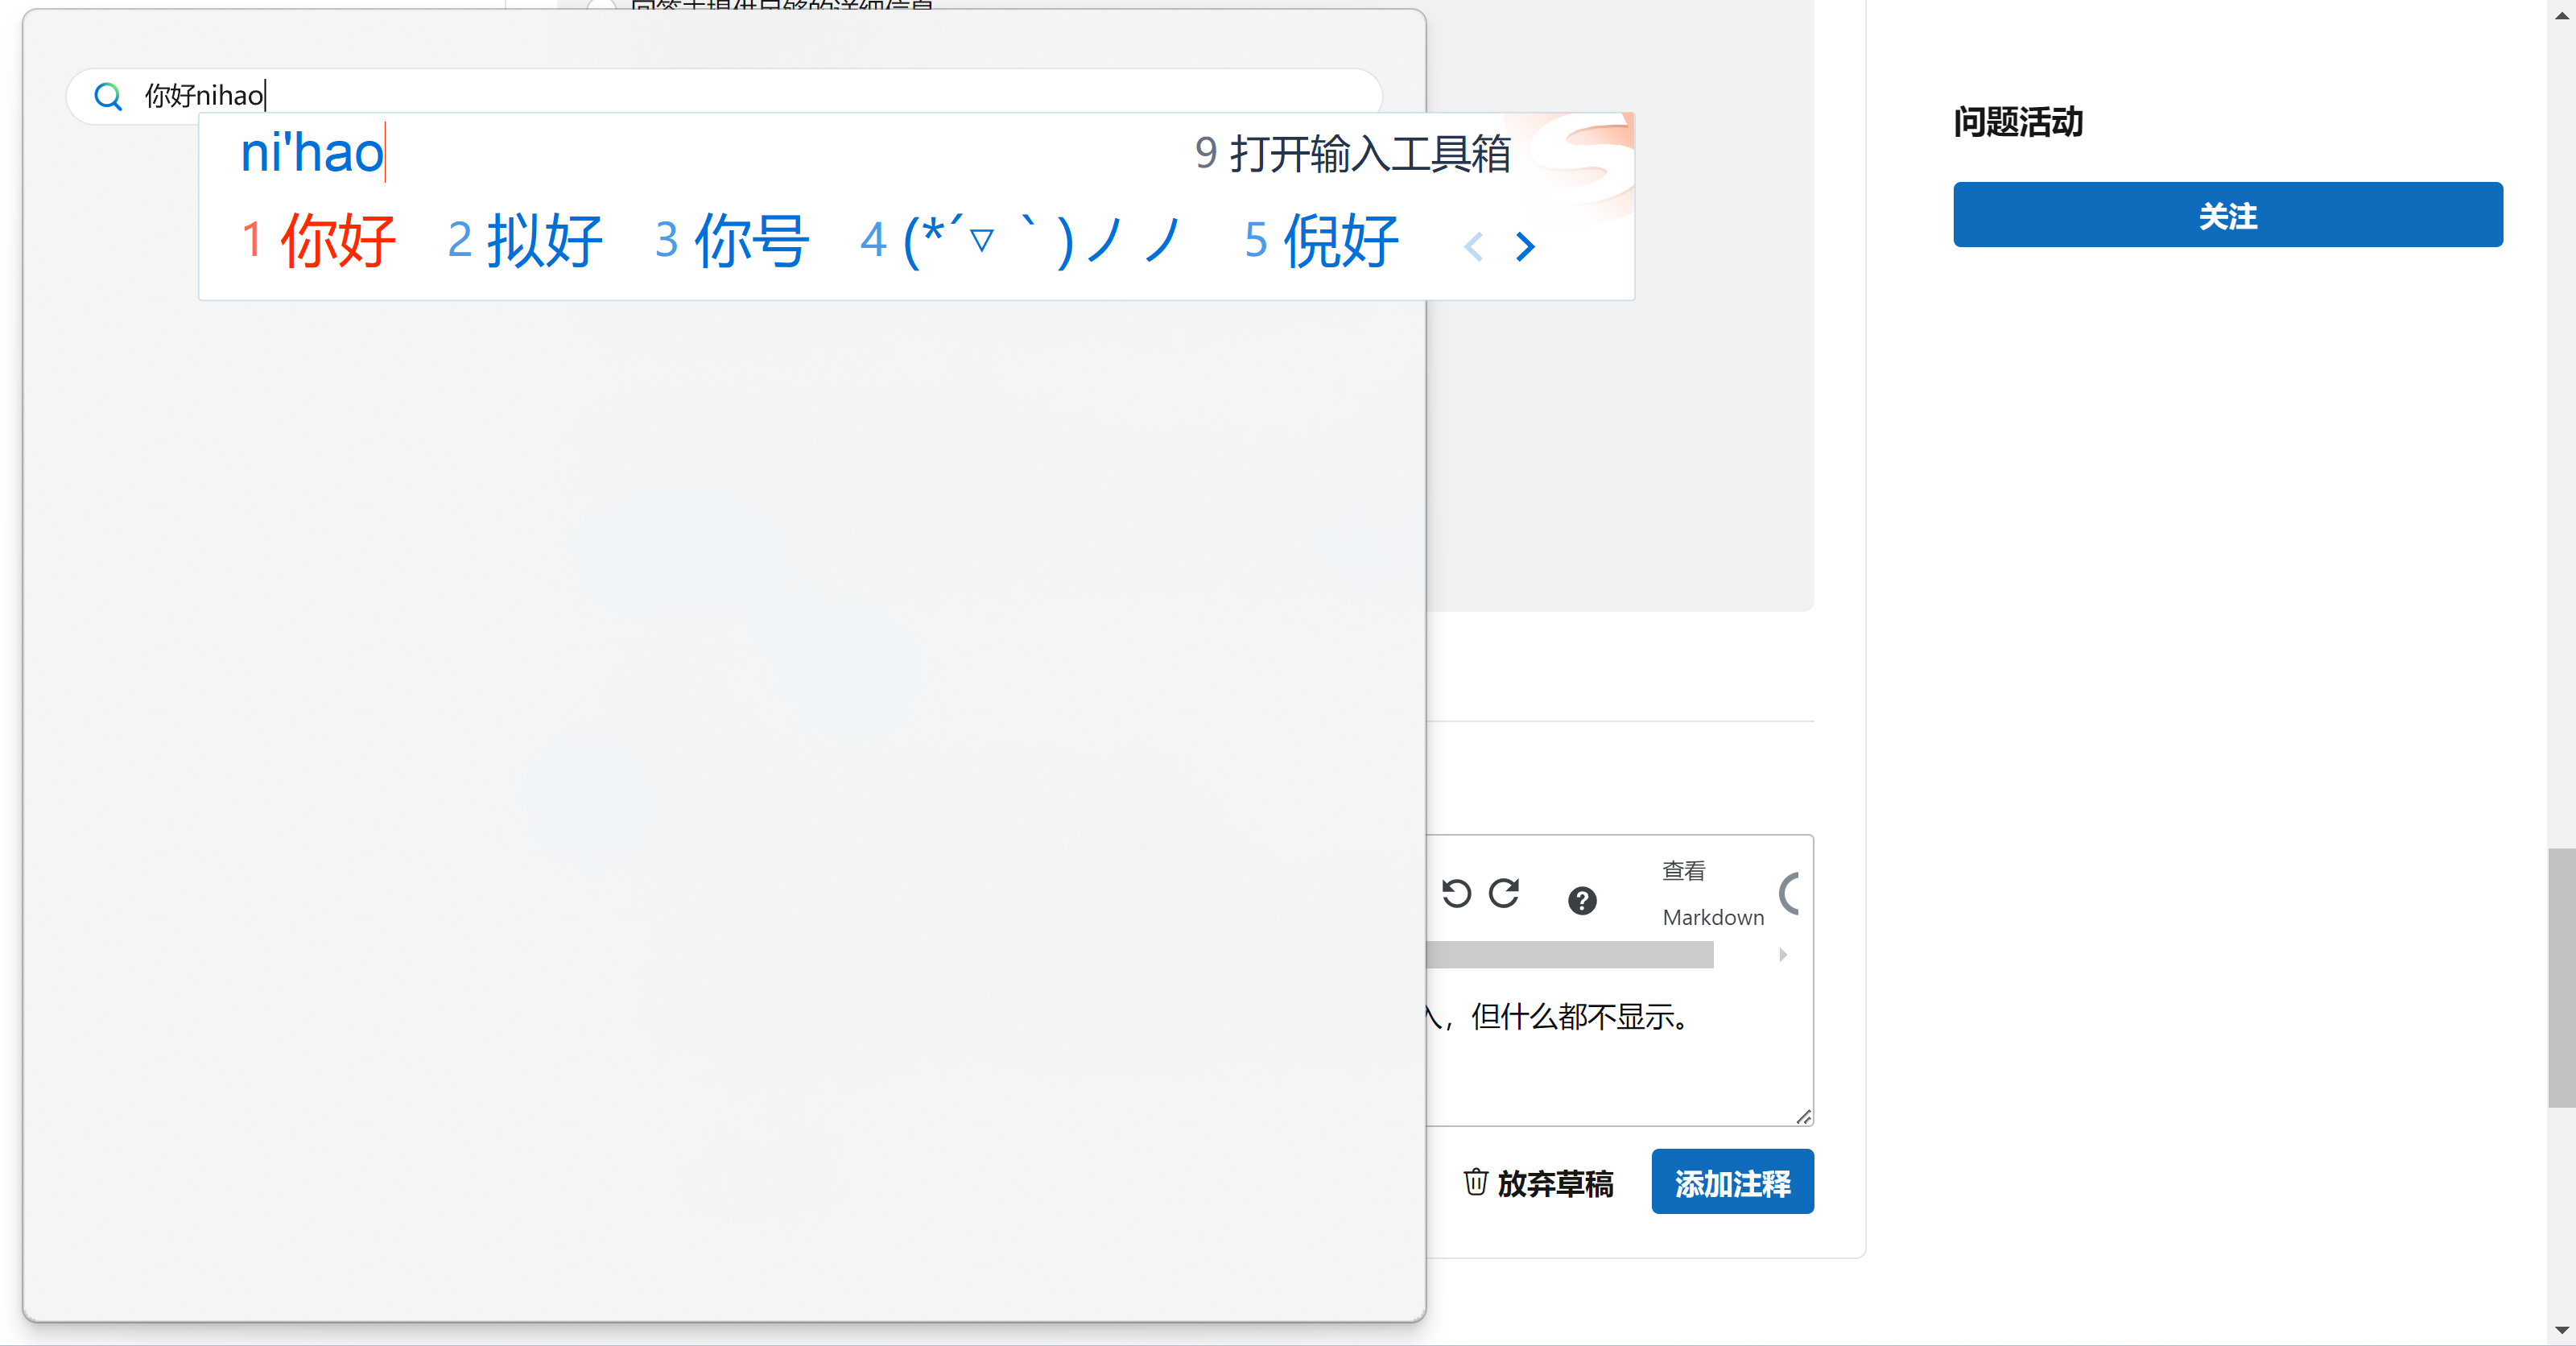Click the 关注 follow button

coord(2228,215)
